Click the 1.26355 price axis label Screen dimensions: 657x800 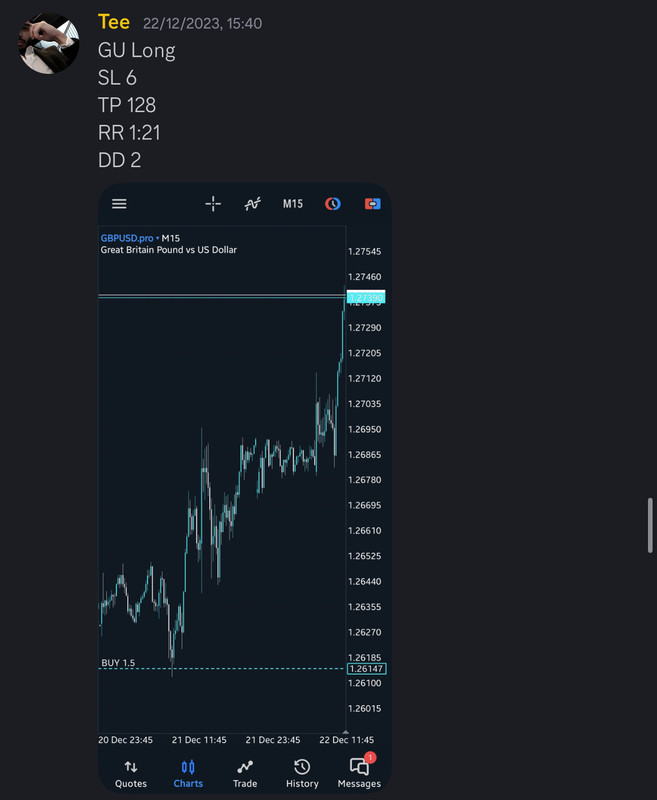tap(364, 607)
